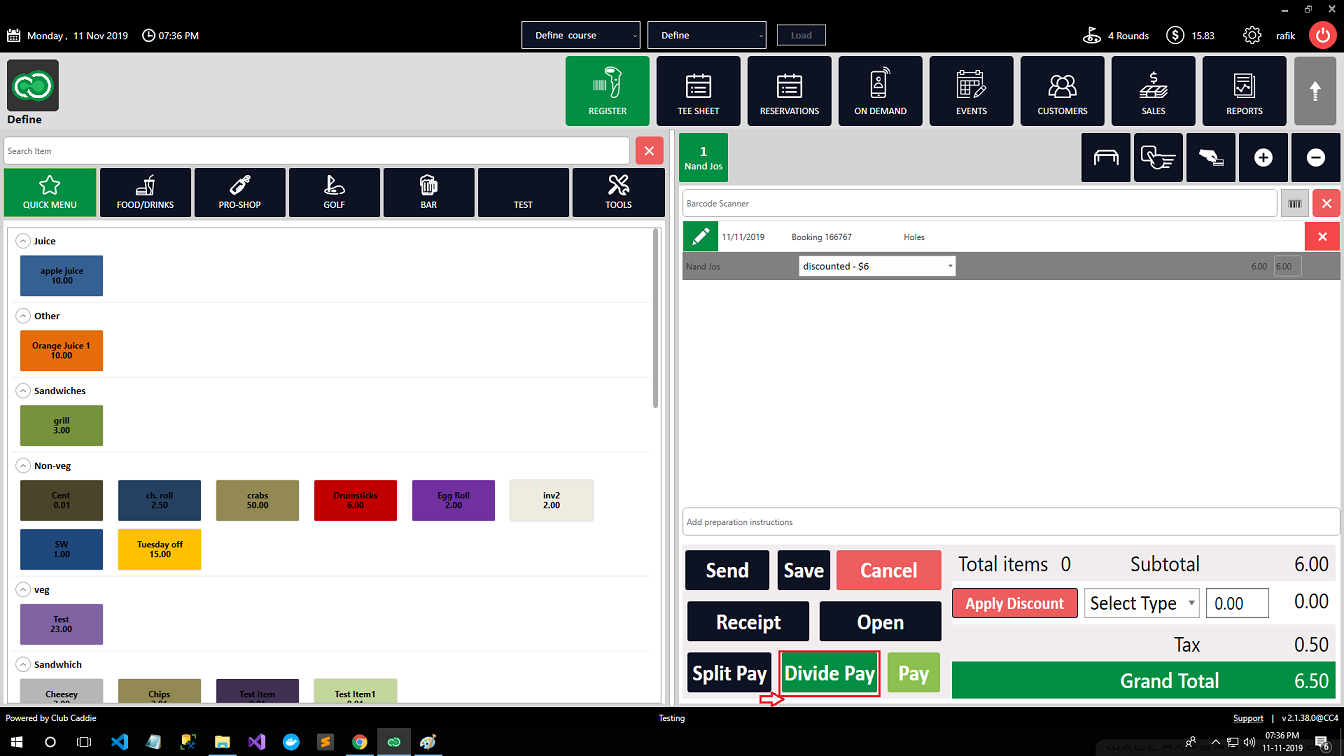
Task: Click the hand with card icon button
Action: [x=1211, y=158]
